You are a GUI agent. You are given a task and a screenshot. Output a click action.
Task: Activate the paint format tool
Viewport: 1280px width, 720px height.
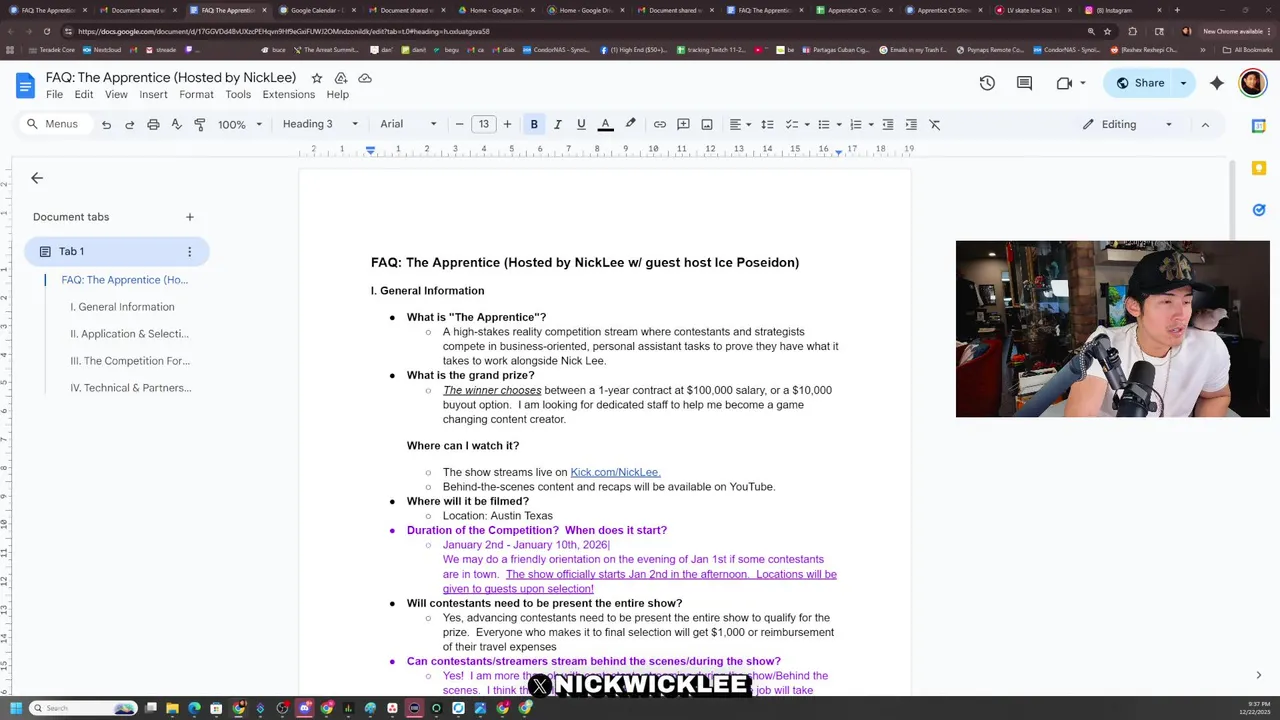(199, 124)
